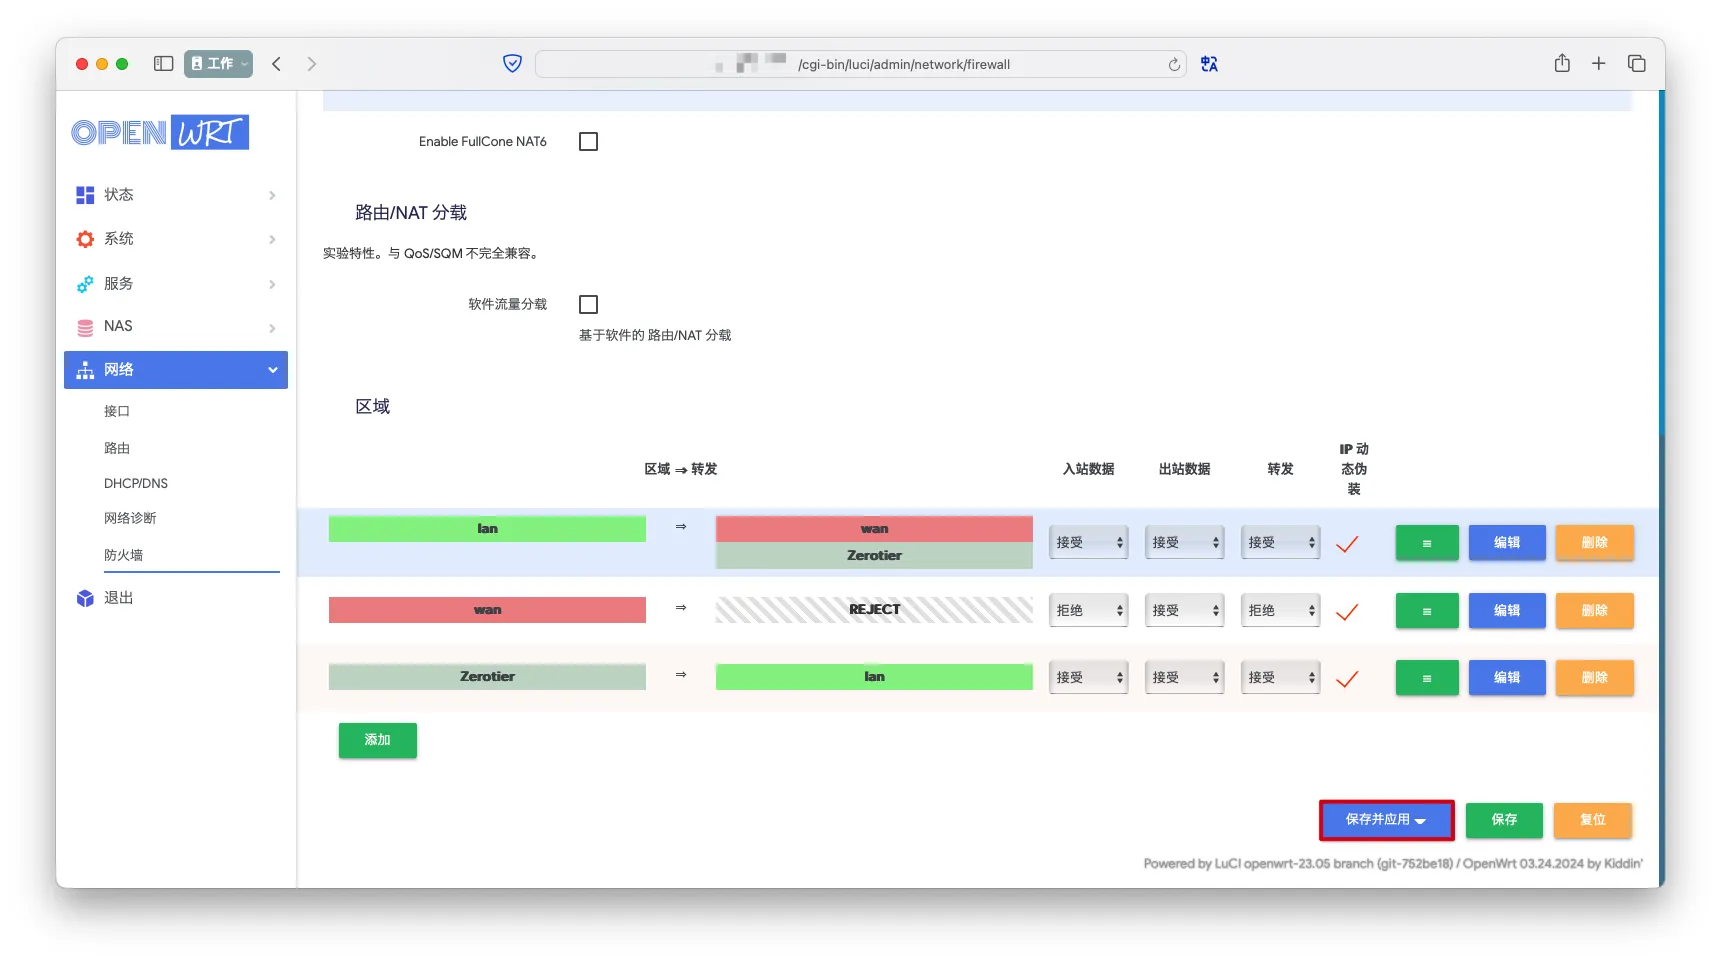
Task: Enable FullCone NAT6 checkbox
Action: (588, 142)
